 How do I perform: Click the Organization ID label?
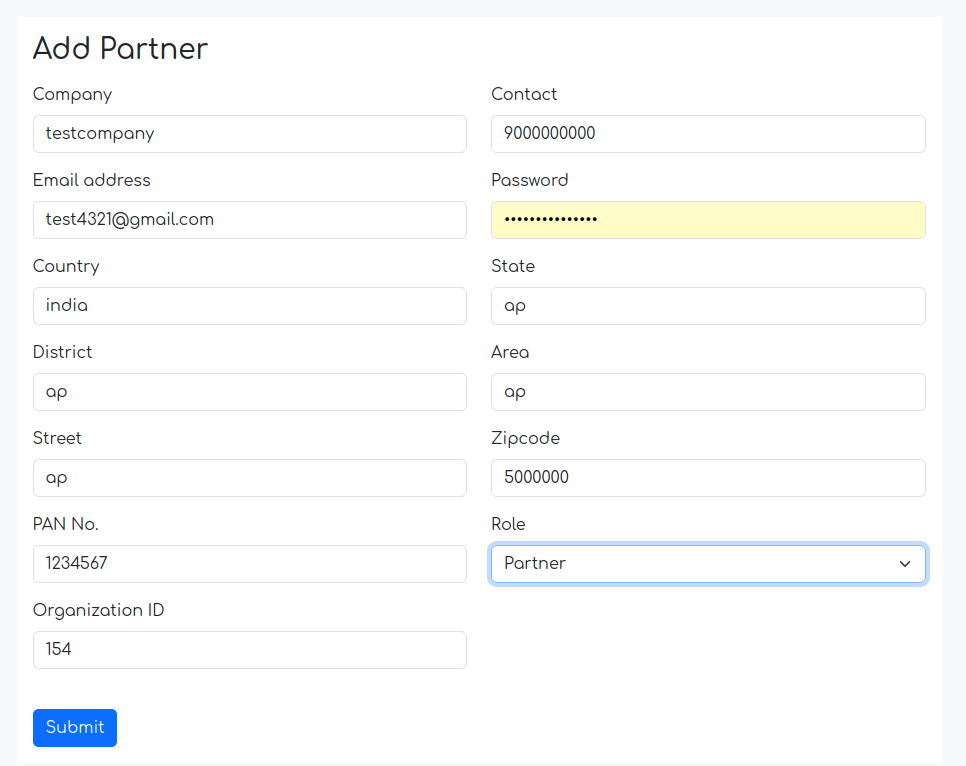click(x=99, y=610)
